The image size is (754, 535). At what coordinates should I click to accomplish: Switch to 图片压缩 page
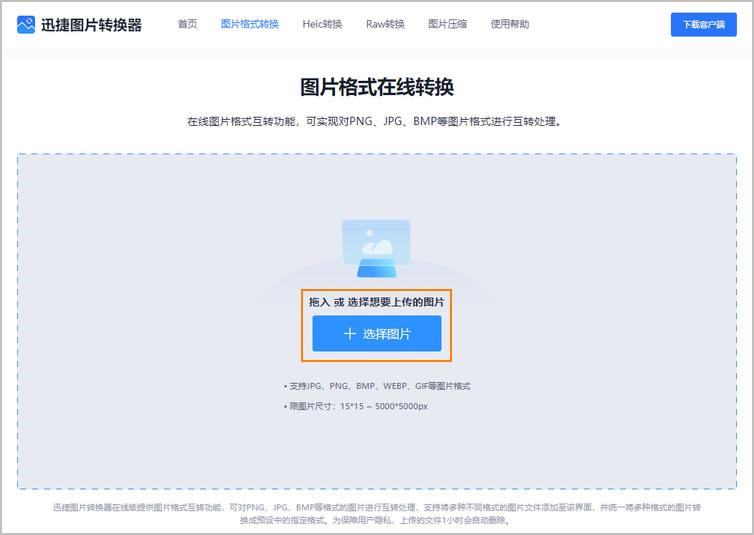tap(447, 24)
